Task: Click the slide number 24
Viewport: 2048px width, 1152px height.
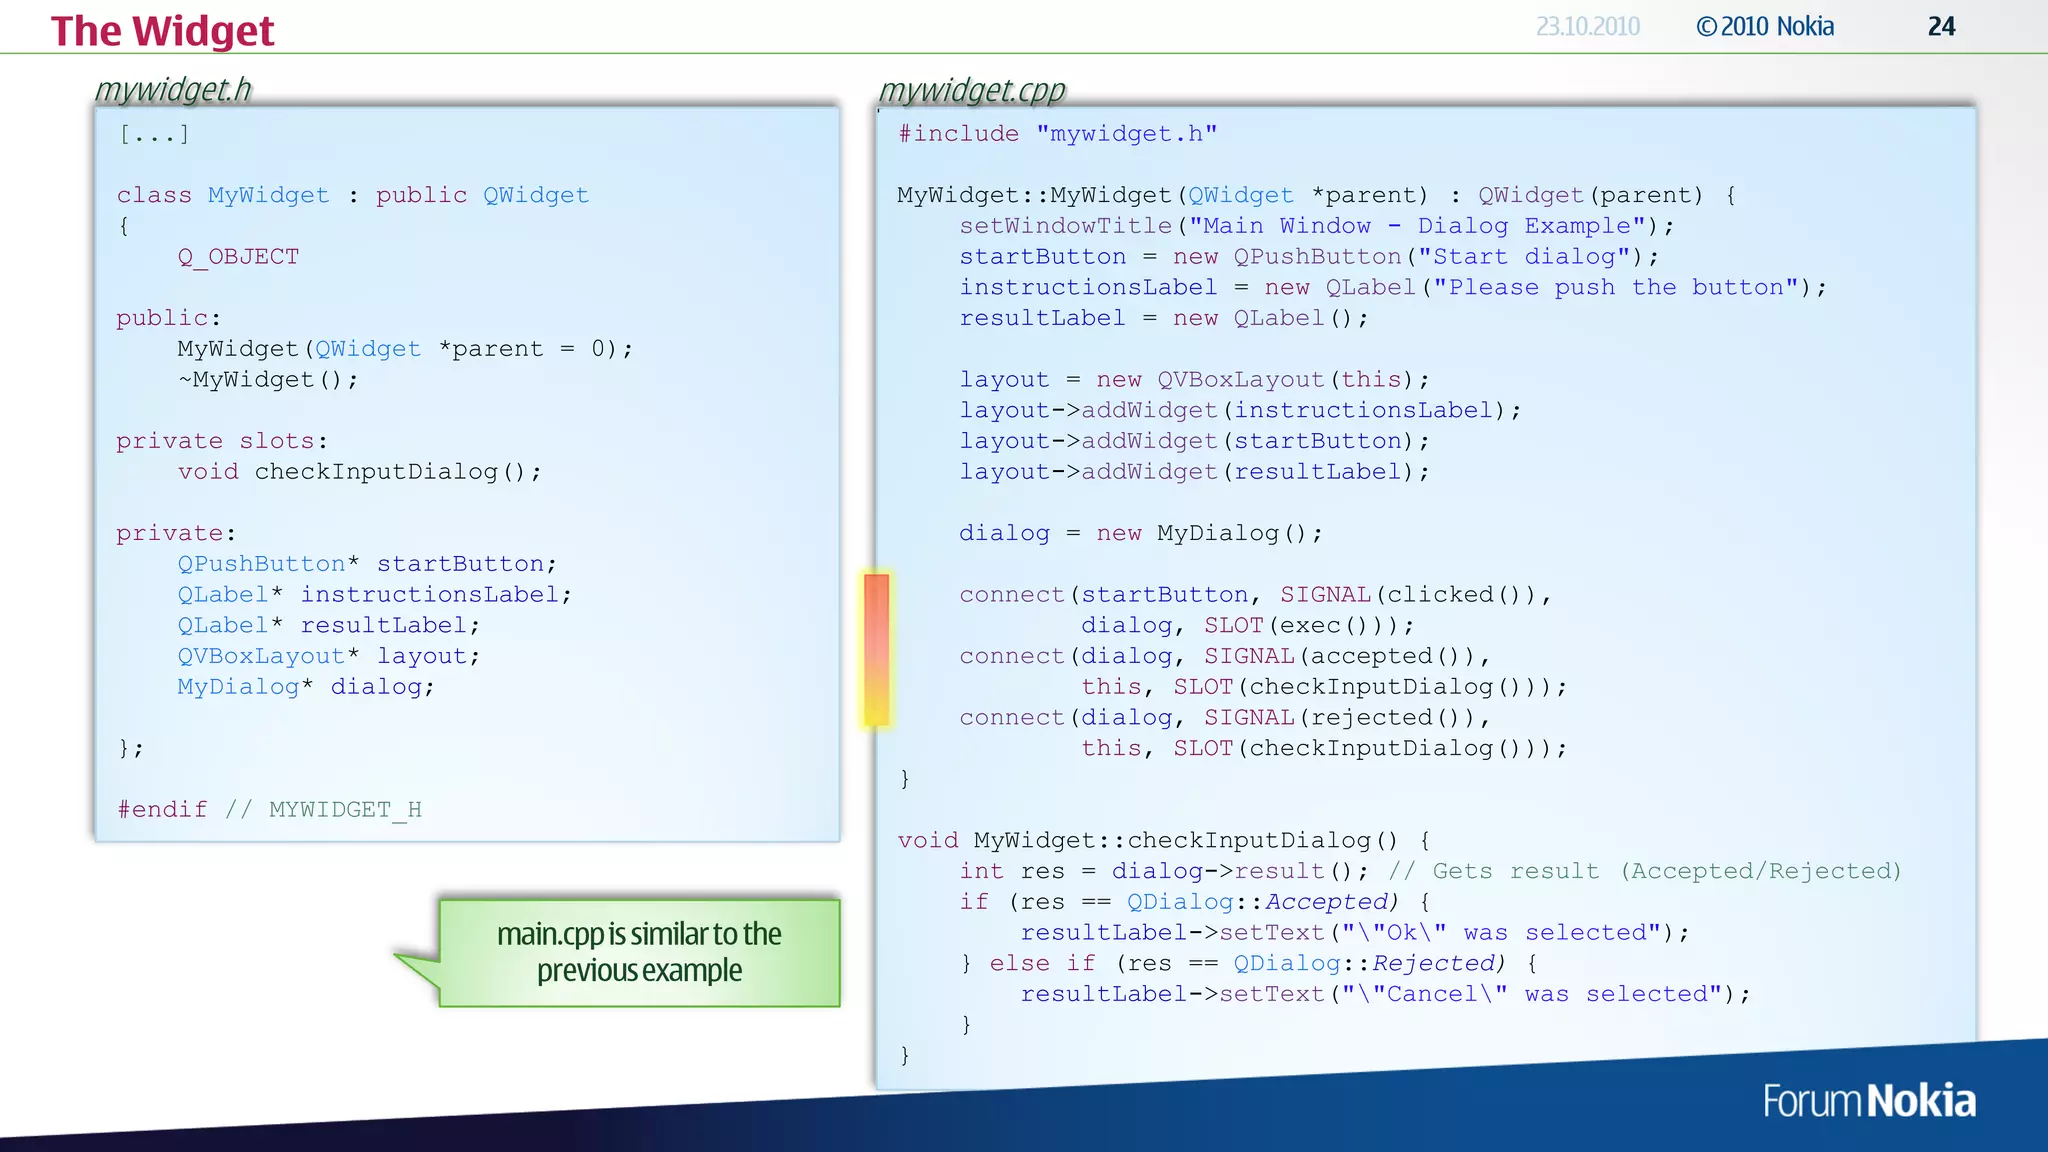Action: tap(1941, 27)
